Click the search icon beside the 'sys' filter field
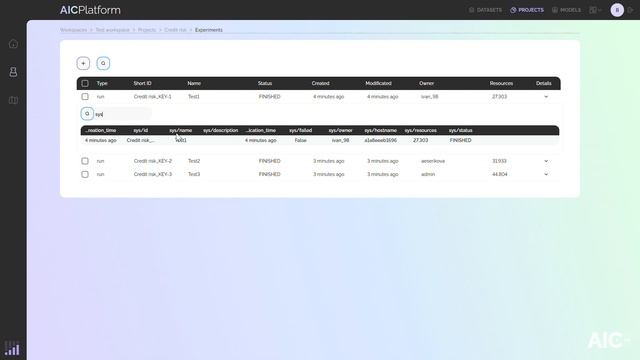 pyautogui.click(x=87, y=114)
